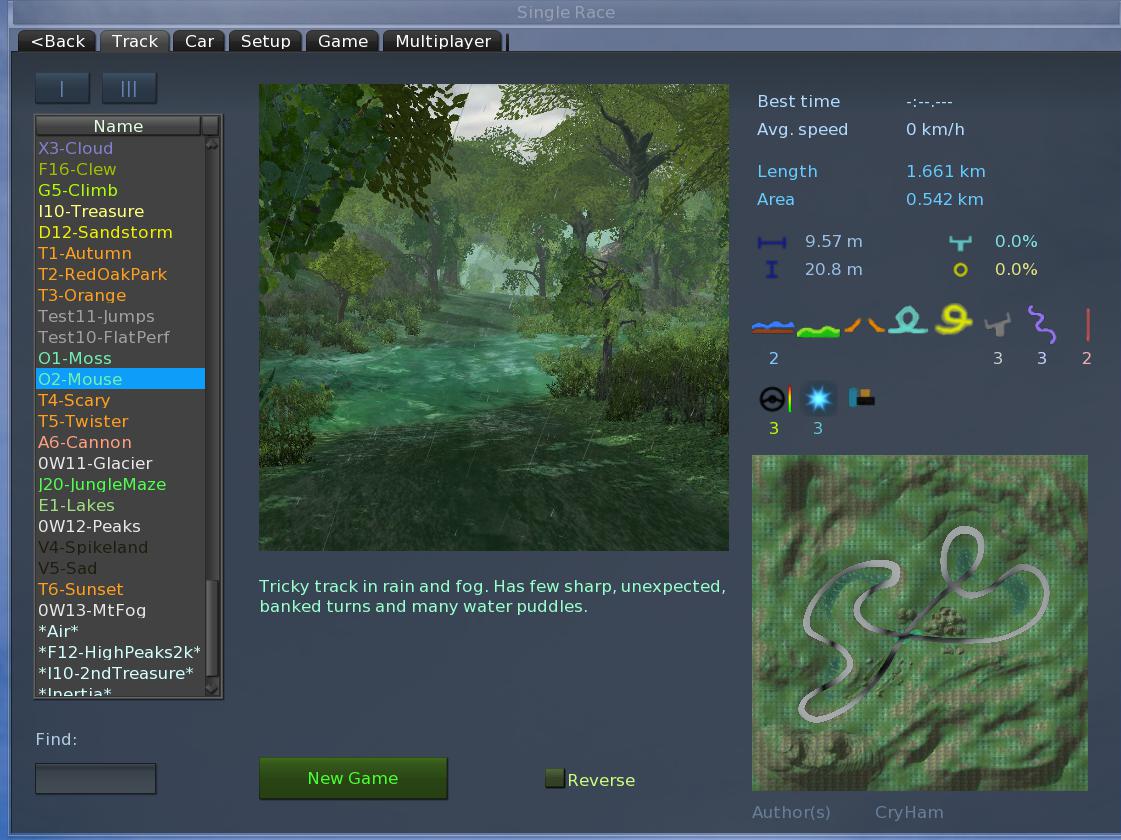Click the orange jumps icon
Image resolution: width=1121 pixels, height=840 pixels.
861,325
